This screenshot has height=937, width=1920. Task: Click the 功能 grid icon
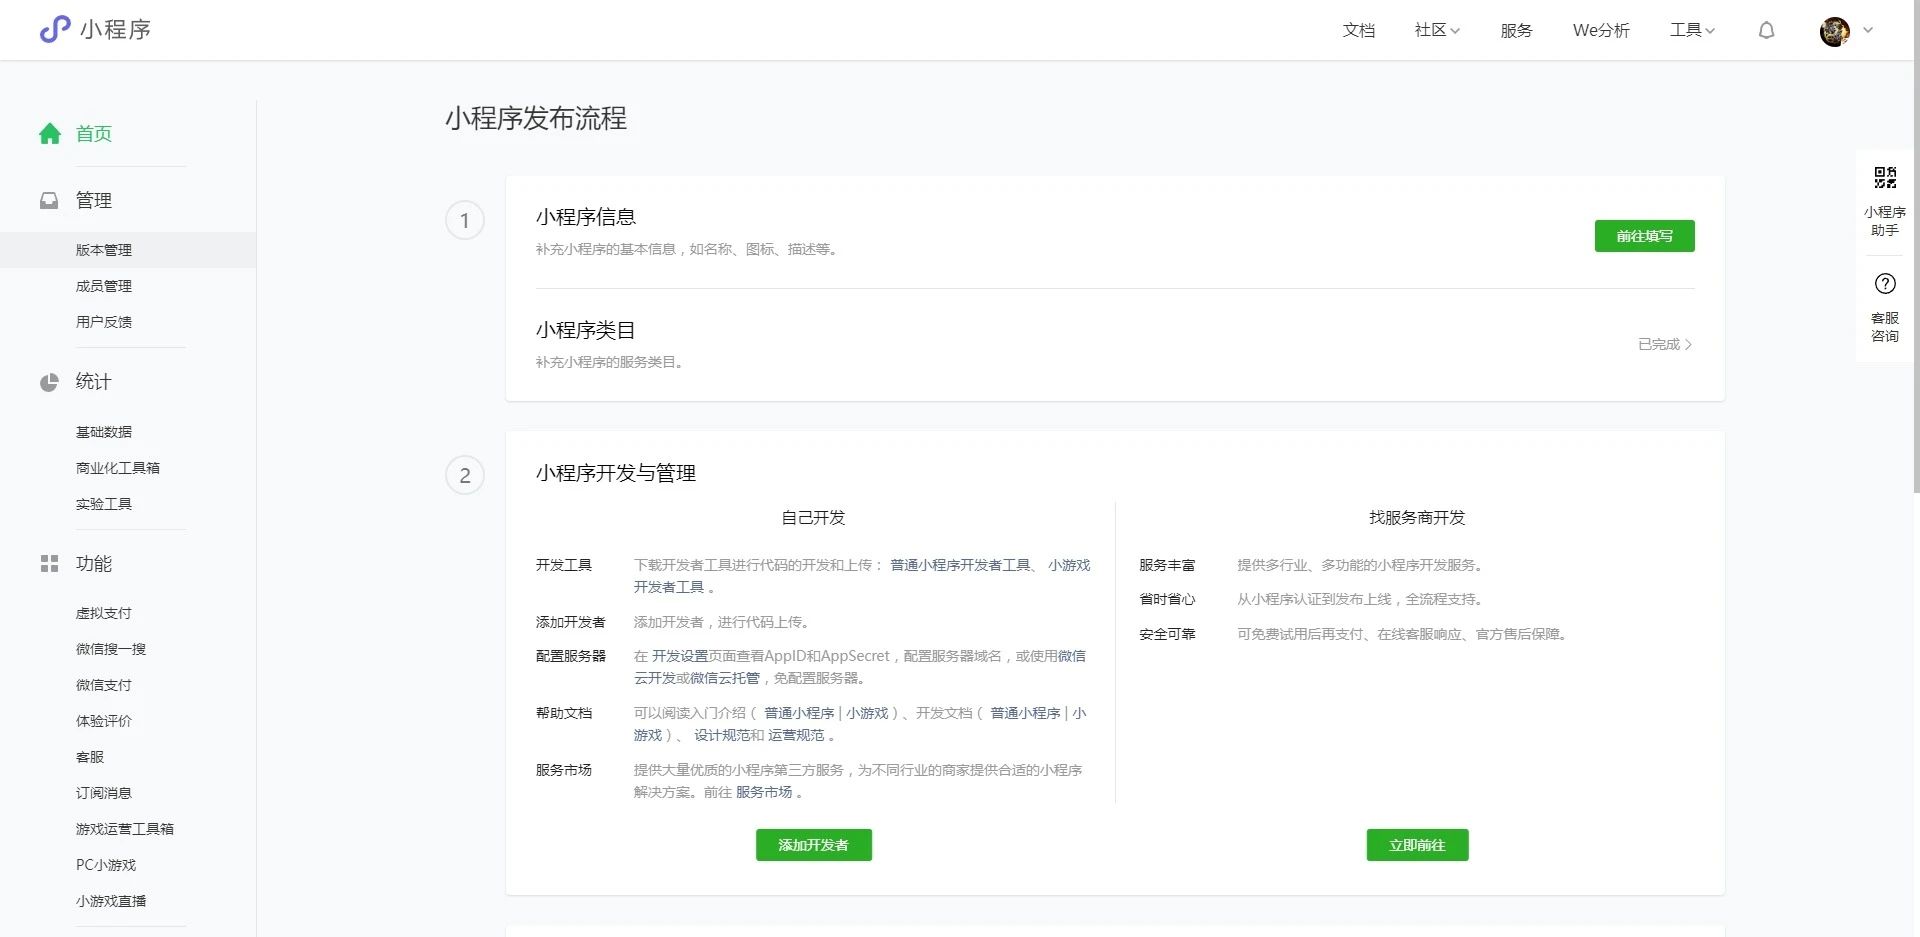(49, 564)
